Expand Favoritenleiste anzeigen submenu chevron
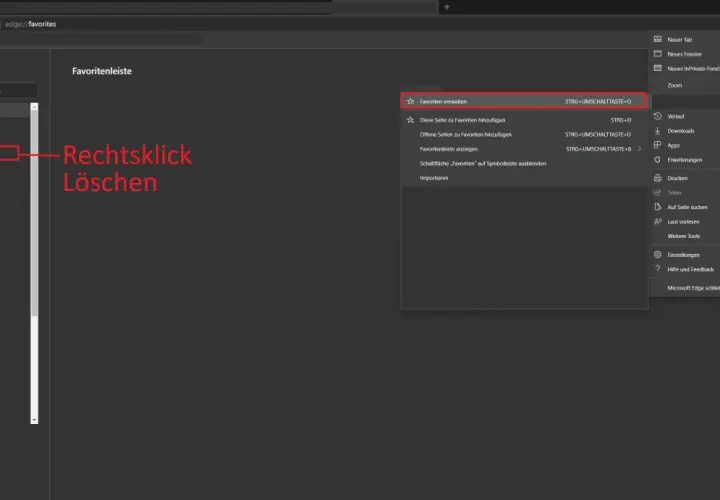The height and width of the screenshot is (500, 720). tap(639, 149)
